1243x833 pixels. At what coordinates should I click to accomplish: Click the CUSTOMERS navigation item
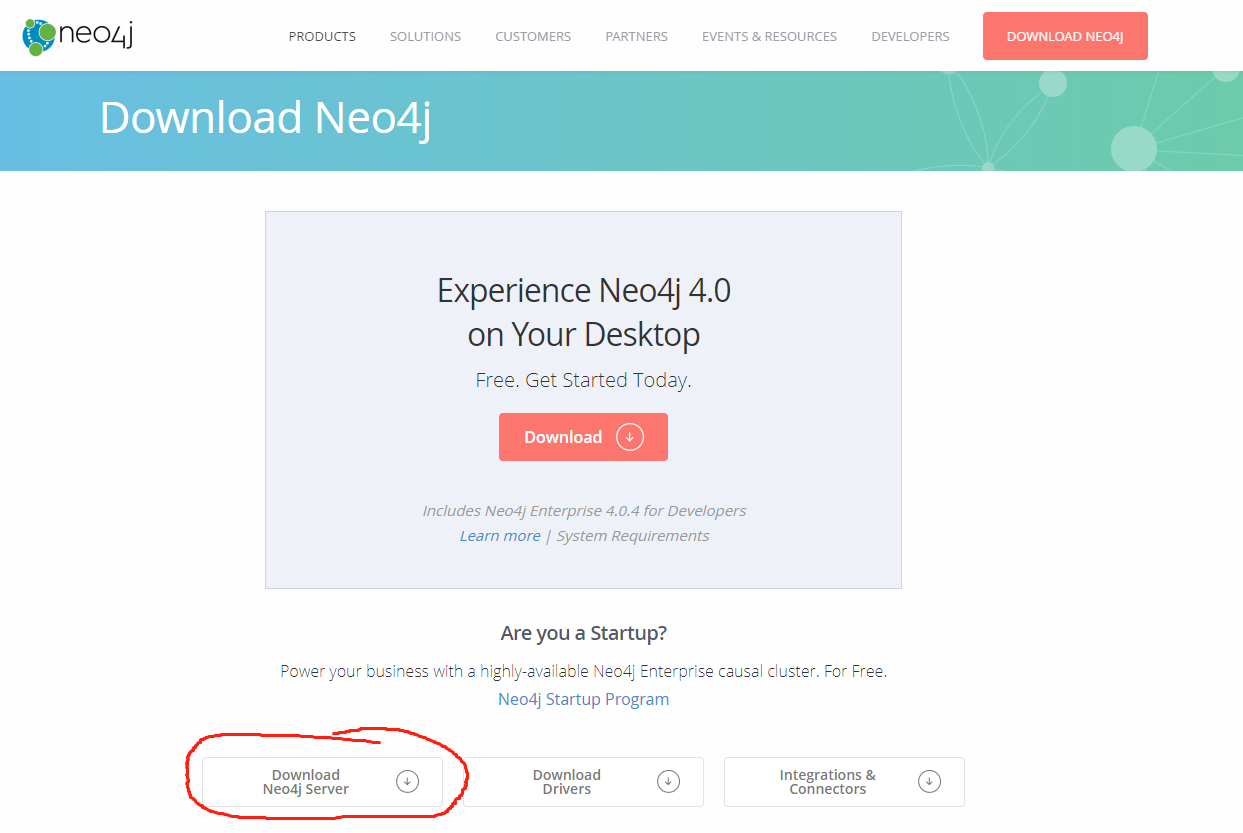(532, 36)
